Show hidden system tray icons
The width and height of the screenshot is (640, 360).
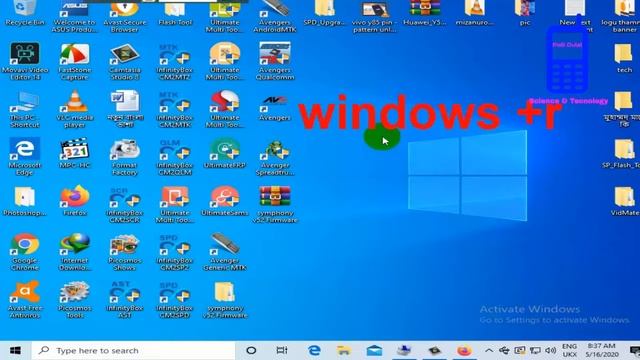click(x=489, y=350)
